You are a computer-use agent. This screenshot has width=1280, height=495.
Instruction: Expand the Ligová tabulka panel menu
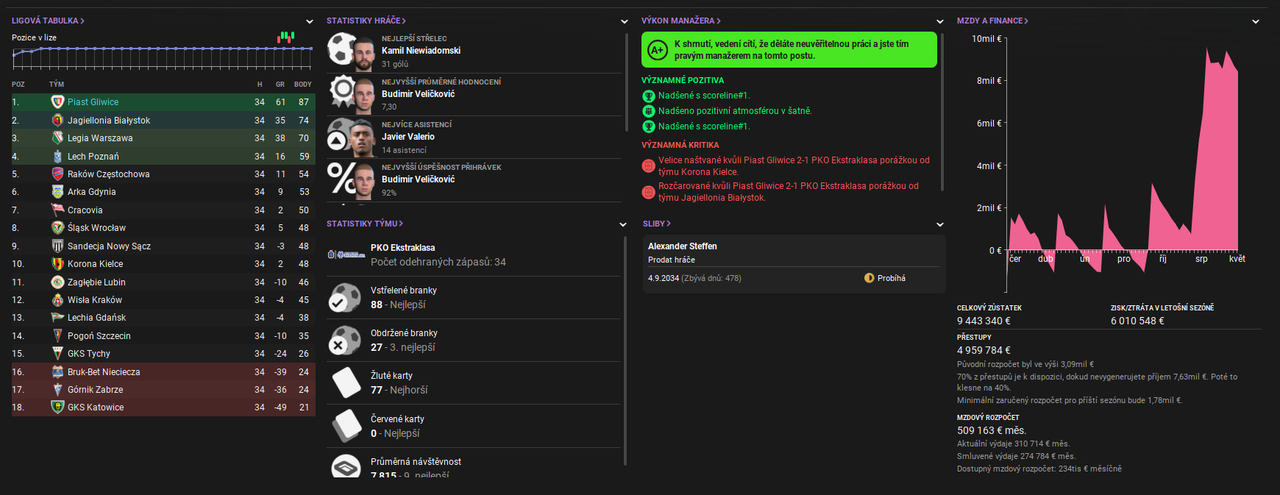coord(310,21)
